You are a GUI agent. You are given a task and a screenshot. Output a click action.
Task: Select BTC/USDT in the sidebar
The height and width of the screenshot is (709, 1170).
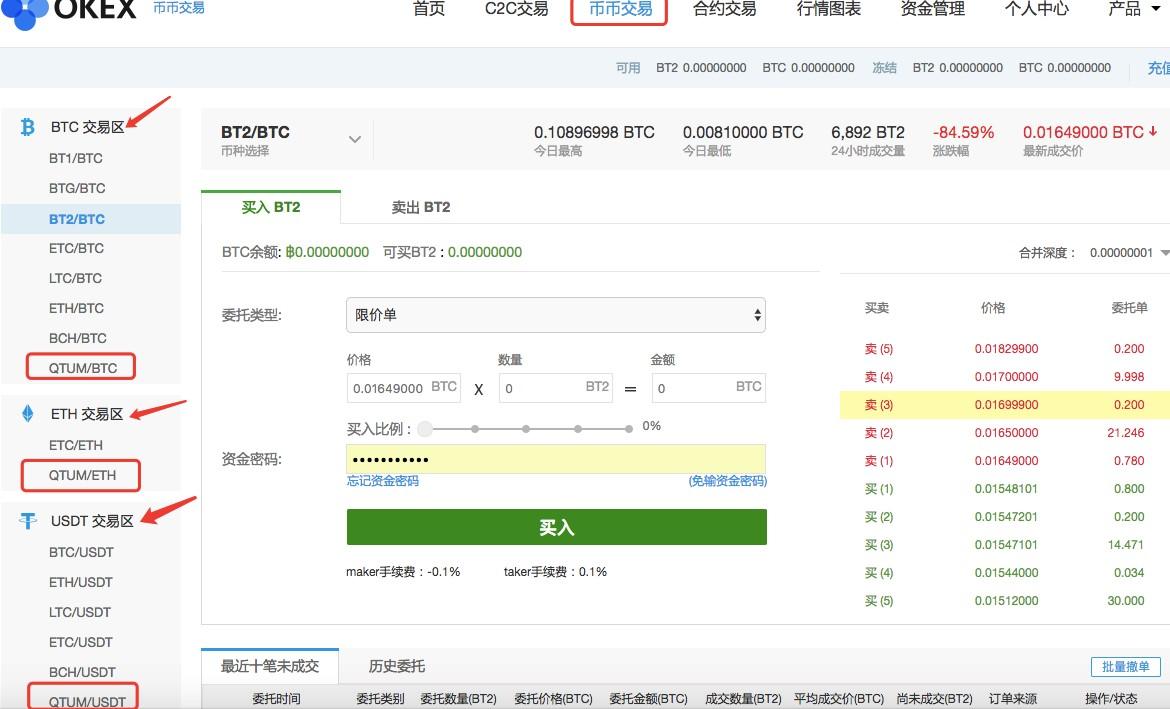point(81,552)
